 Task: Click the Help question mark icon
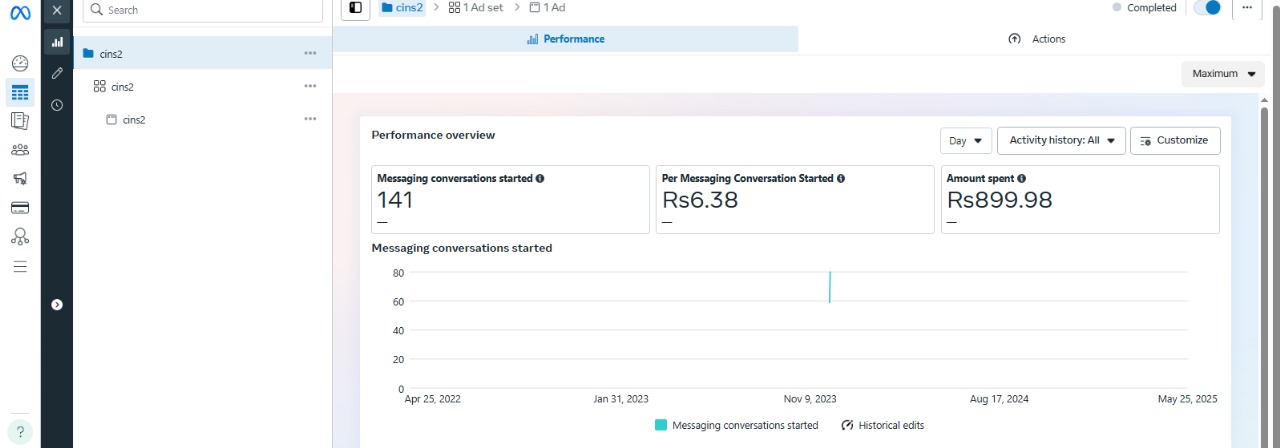[20, 431]
